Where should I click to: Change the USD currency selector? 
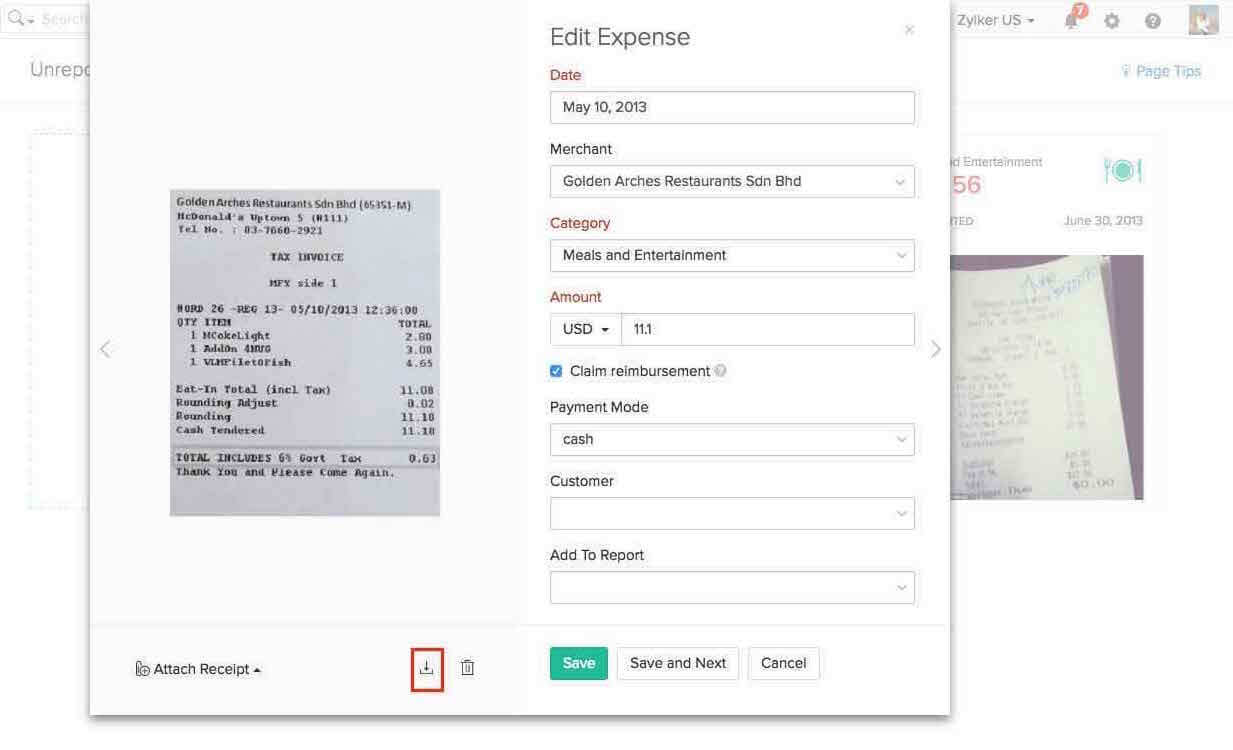click(x=586, y=329)
